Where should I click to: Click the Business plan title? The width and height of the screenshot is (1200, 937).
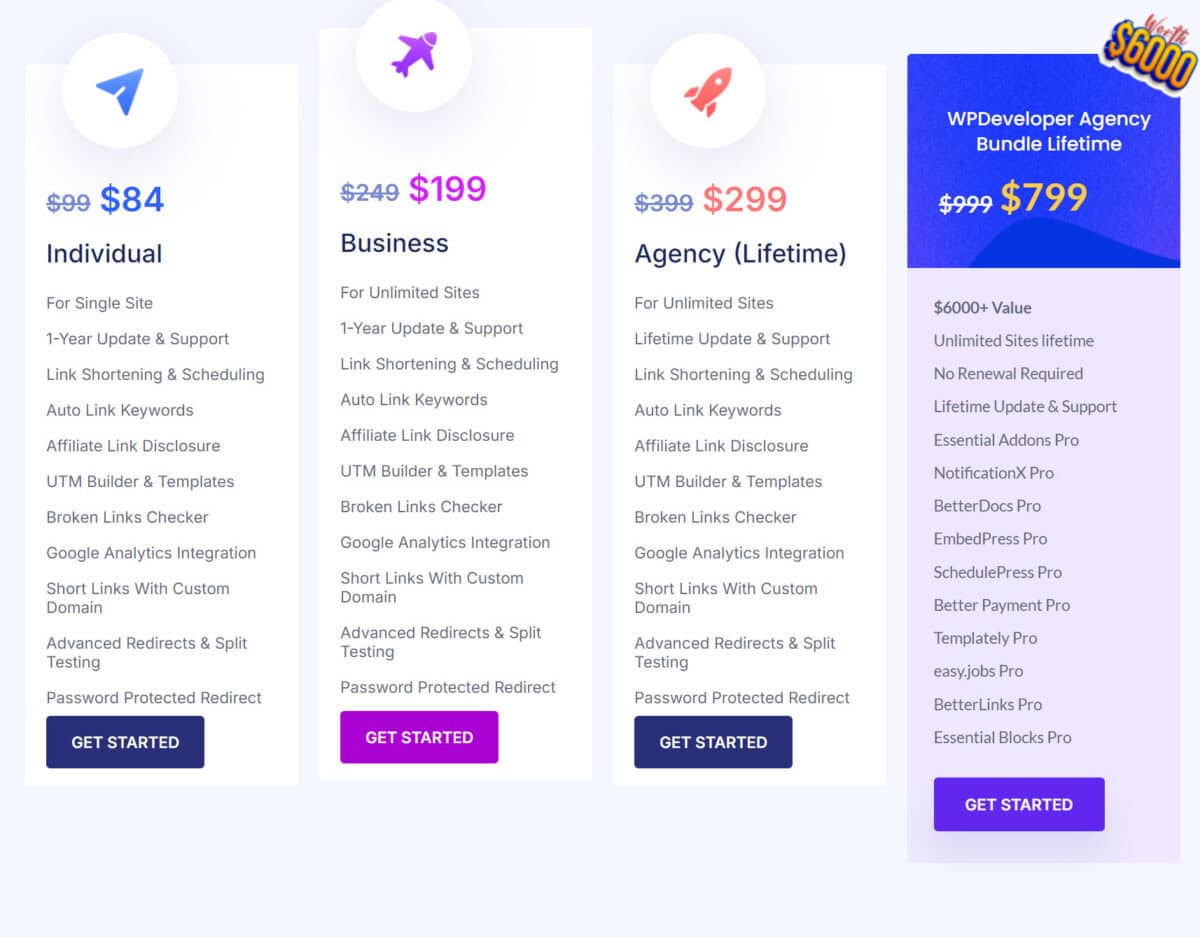[x=394, y=243]
